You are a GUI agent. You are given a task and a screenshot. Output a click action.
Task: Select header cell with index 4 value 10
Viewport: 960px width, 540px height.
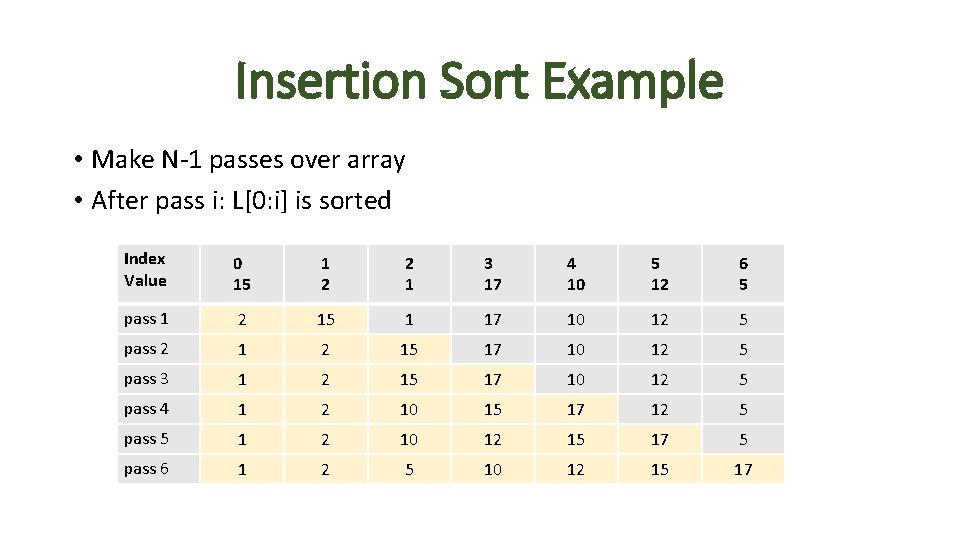[575, 274]
